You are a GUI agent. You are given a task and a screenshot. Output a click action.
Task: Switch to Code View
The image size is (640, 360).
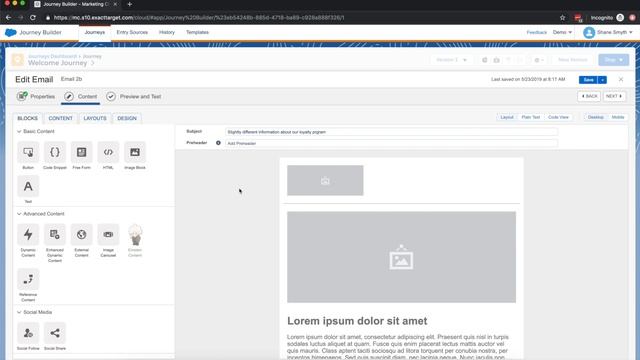558,117
